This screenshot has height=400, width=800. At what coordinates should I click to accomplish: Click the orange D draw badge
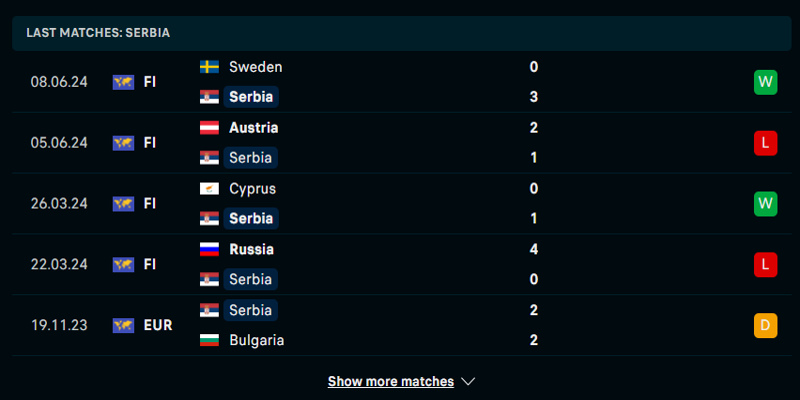click(765, 325)
